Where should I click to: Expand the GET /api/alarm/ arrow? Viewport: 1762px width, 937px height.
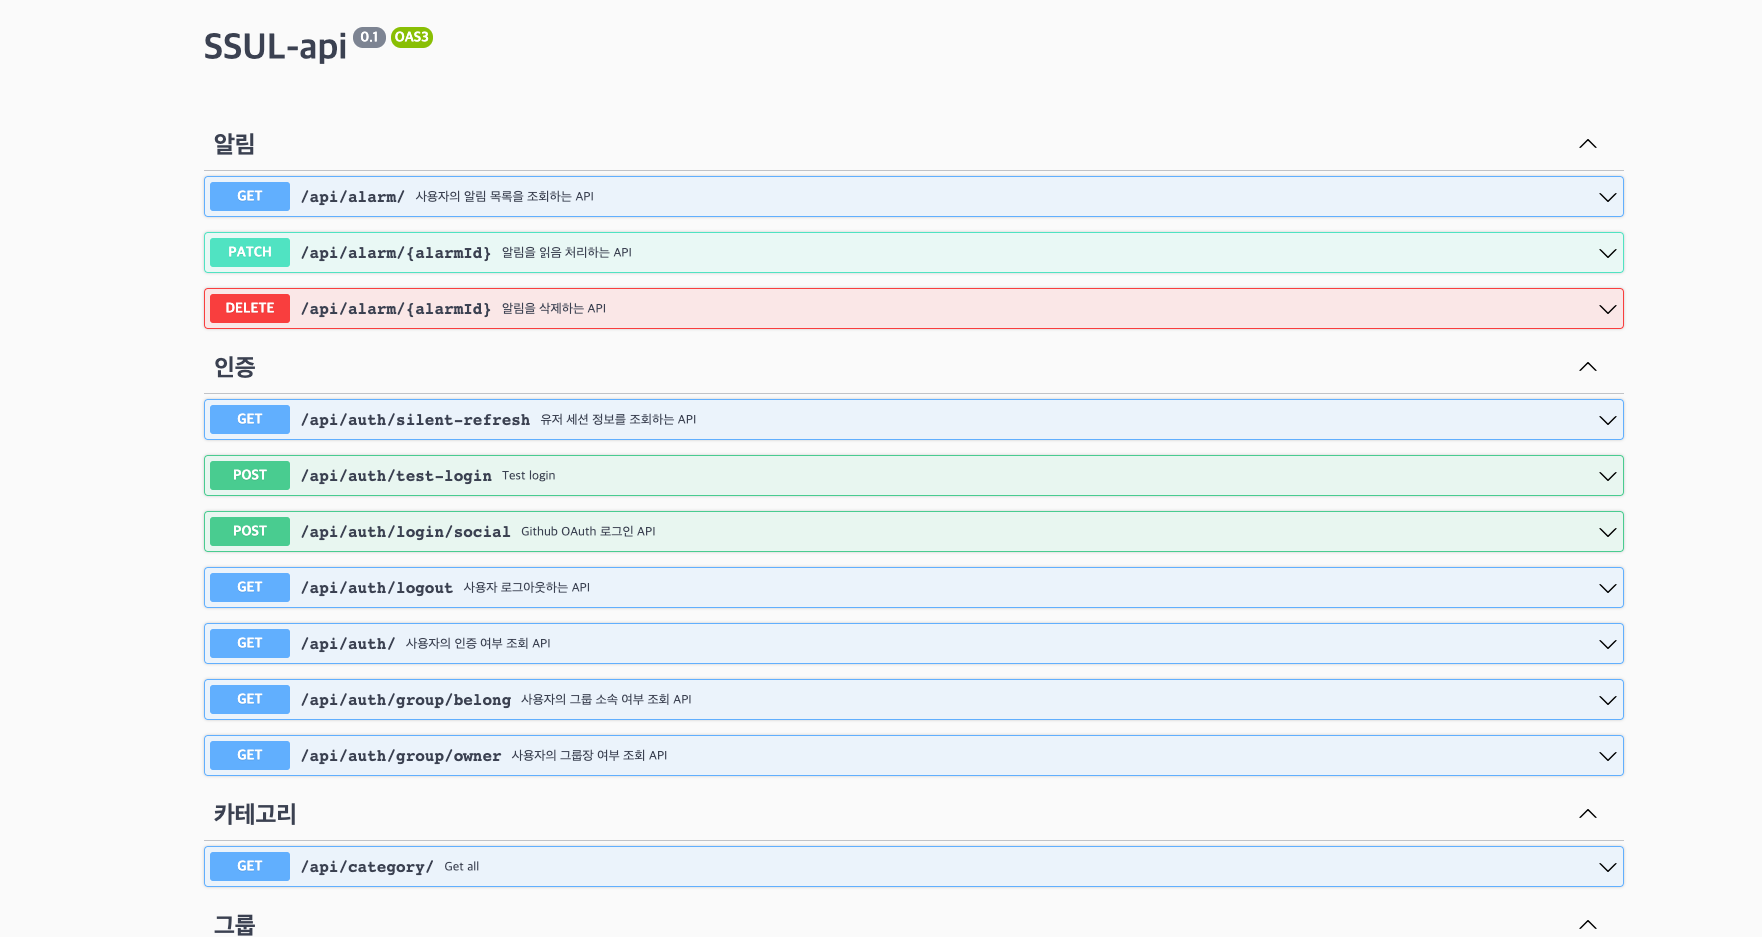coord(1607,197)
